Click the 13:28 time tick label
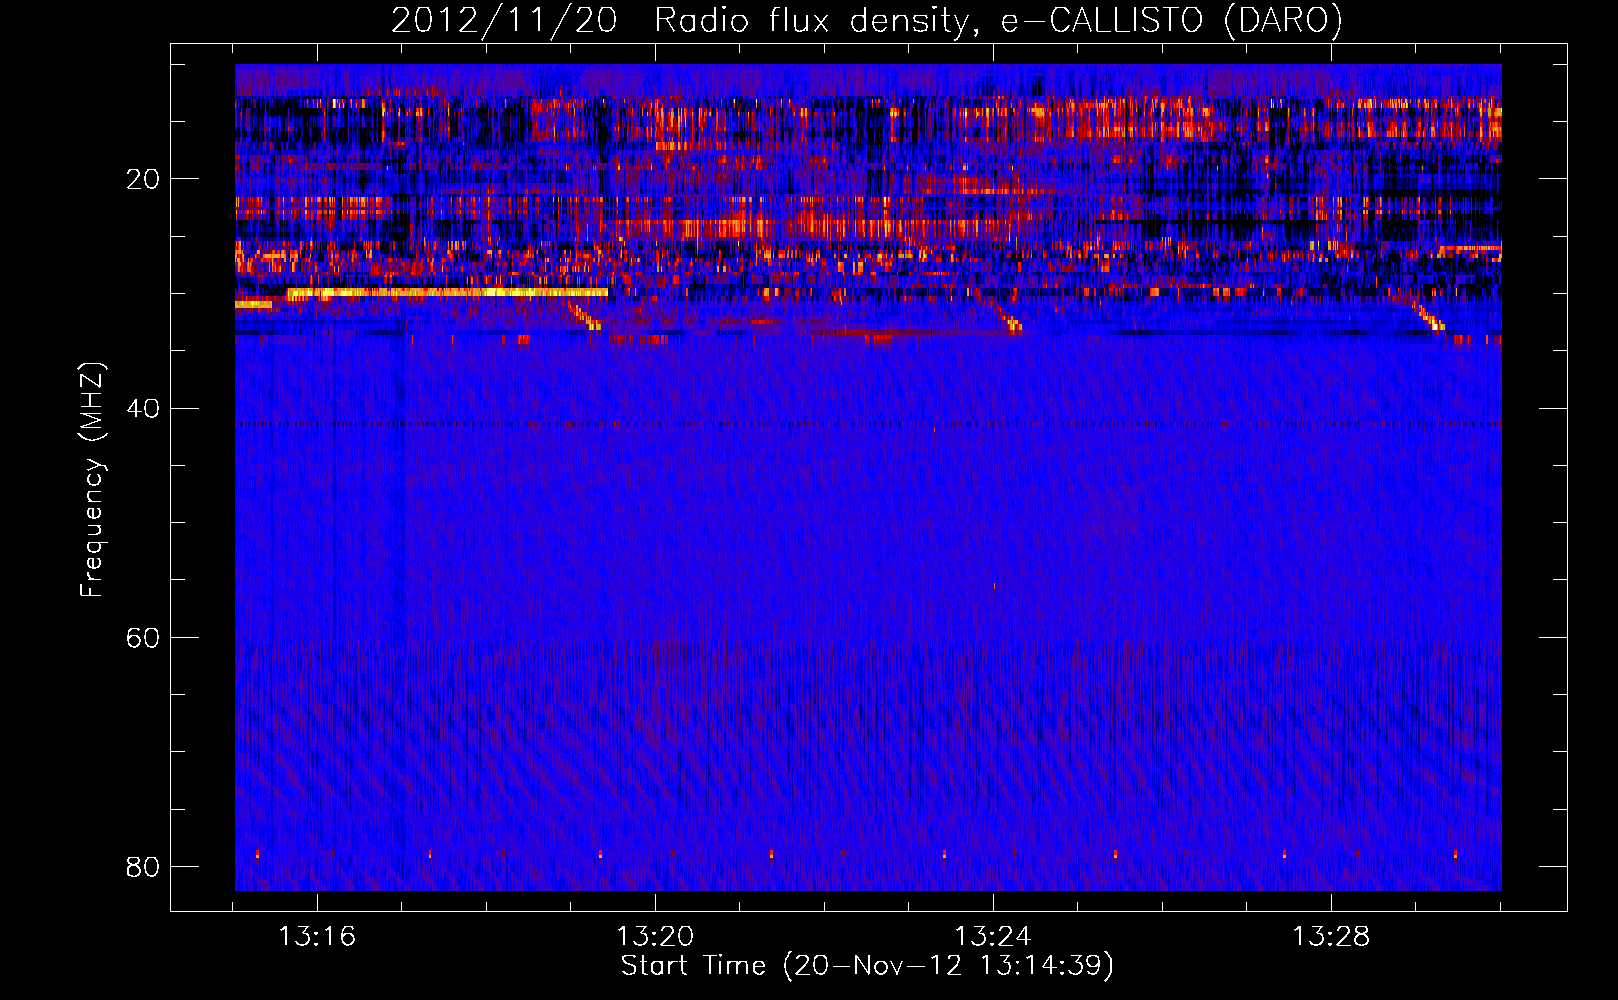This screenshot has height=1000, width=1618. coord(1331,937)
